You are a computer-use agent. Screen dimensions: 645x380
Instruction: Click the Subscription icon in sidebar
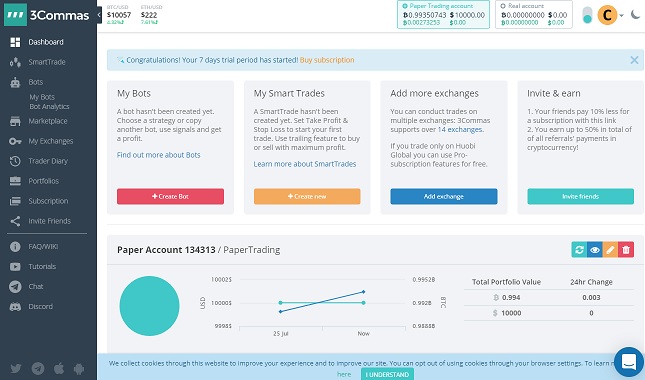pos(15,201)
